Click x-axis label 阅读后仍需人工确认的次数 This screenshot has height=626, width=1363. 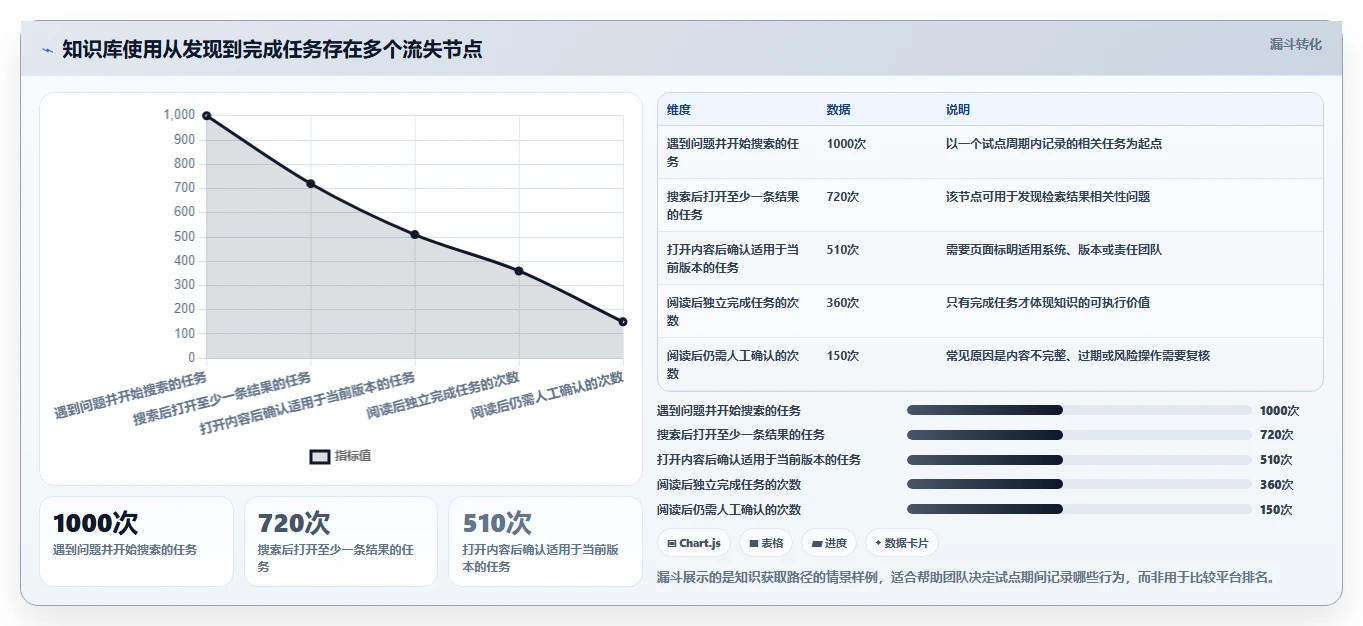547,396
